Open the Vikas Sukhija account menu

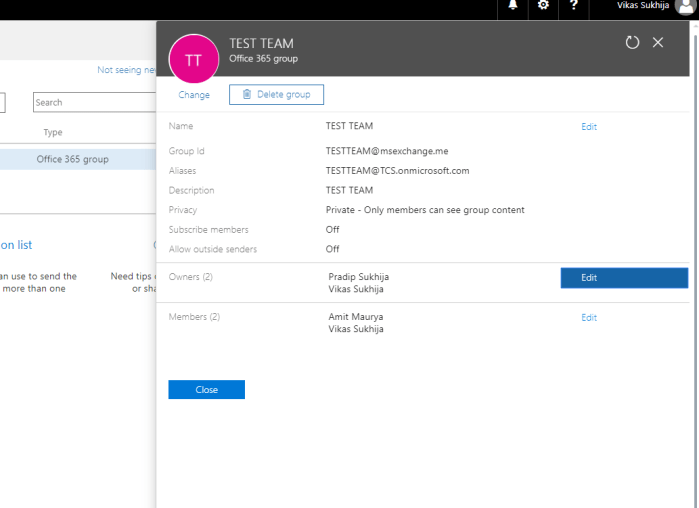(643, 6)
